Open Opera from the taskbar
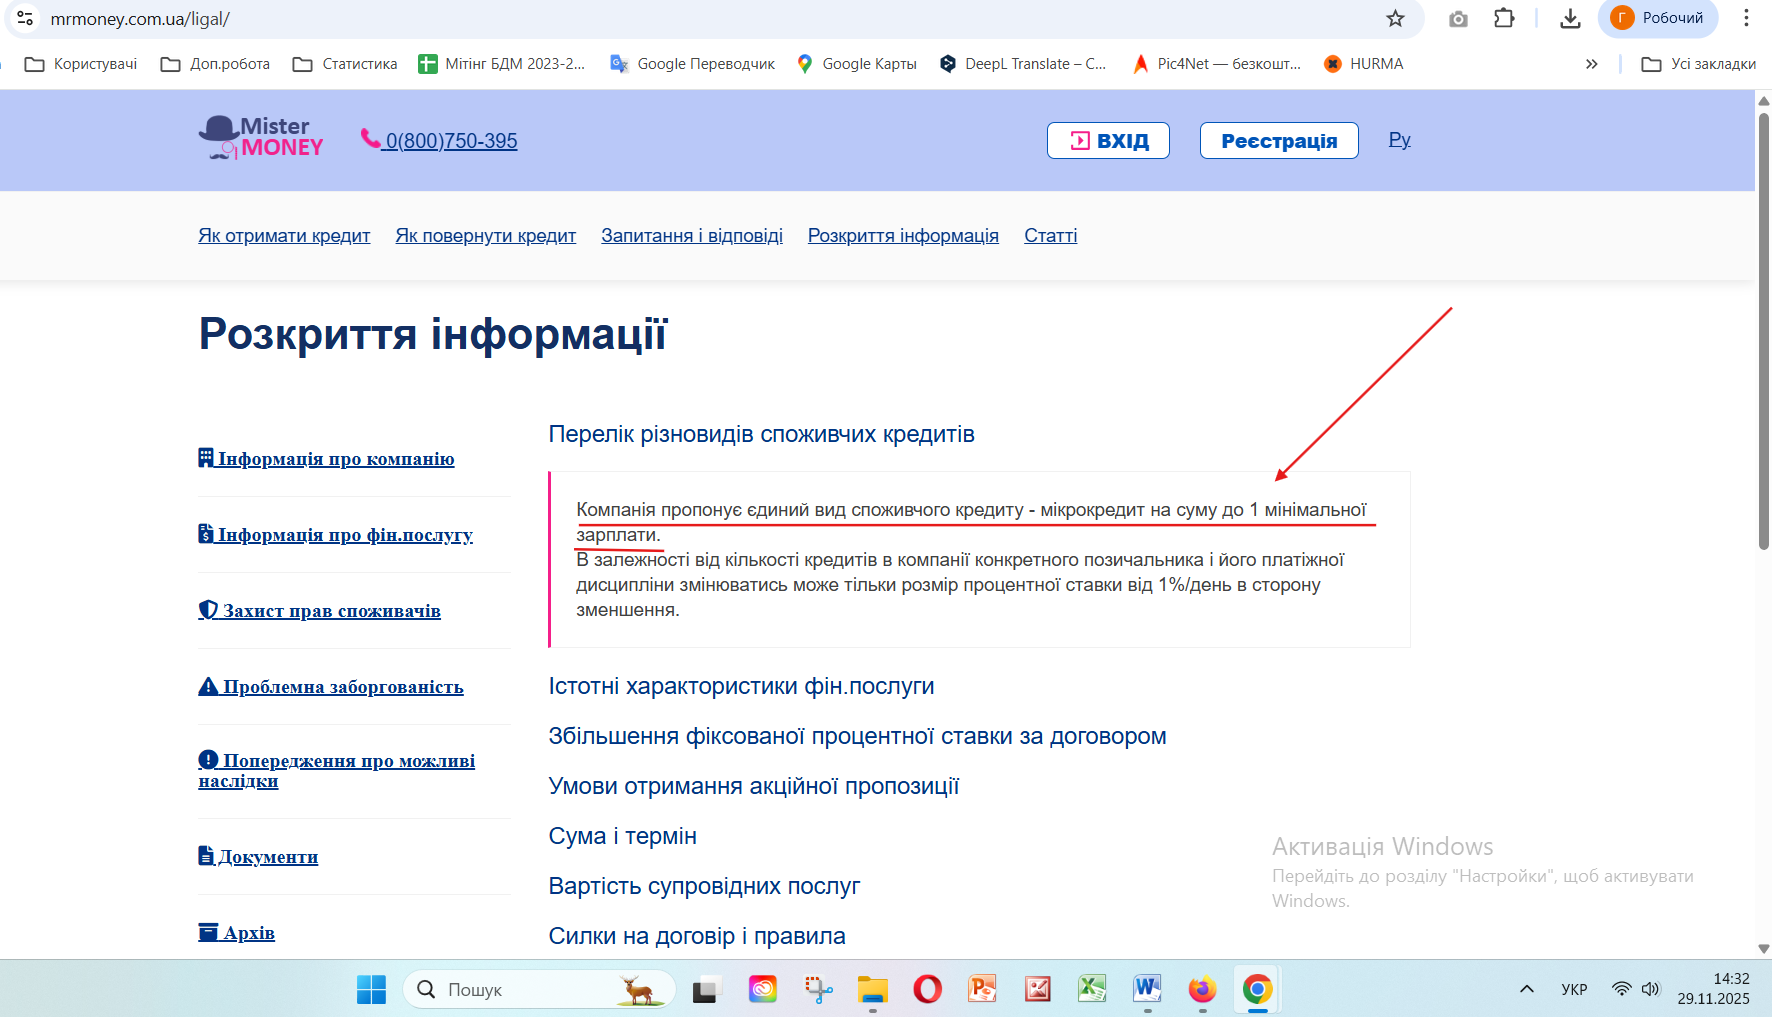 point(927,990)
